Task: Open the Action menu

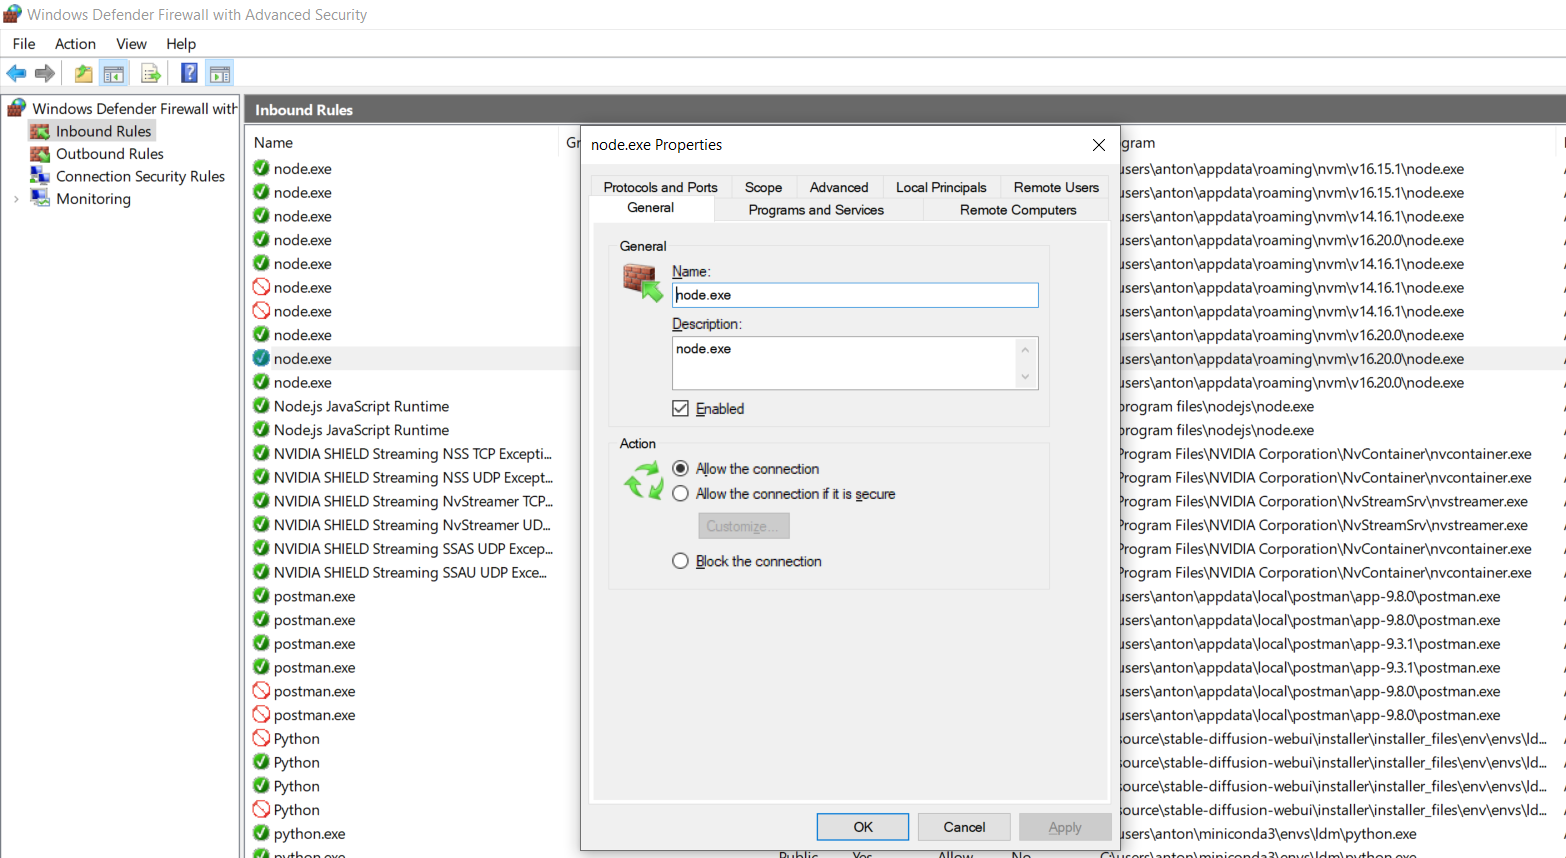Action: tap(75, 43)
